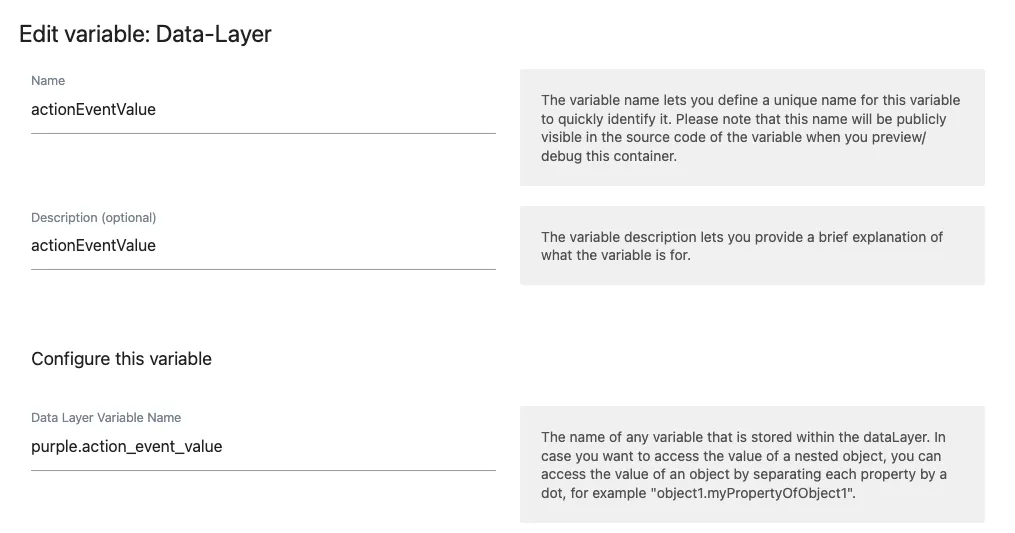The image size is (1015, 533).
Task: Click the 'Name' field label
Action: click(x=48, y=80)
